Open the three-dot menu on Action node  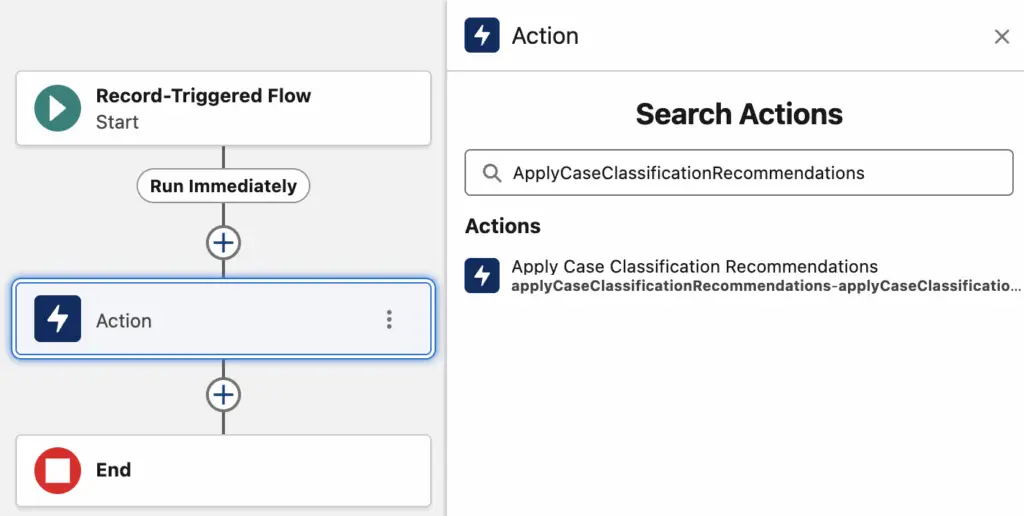point(389,319)
